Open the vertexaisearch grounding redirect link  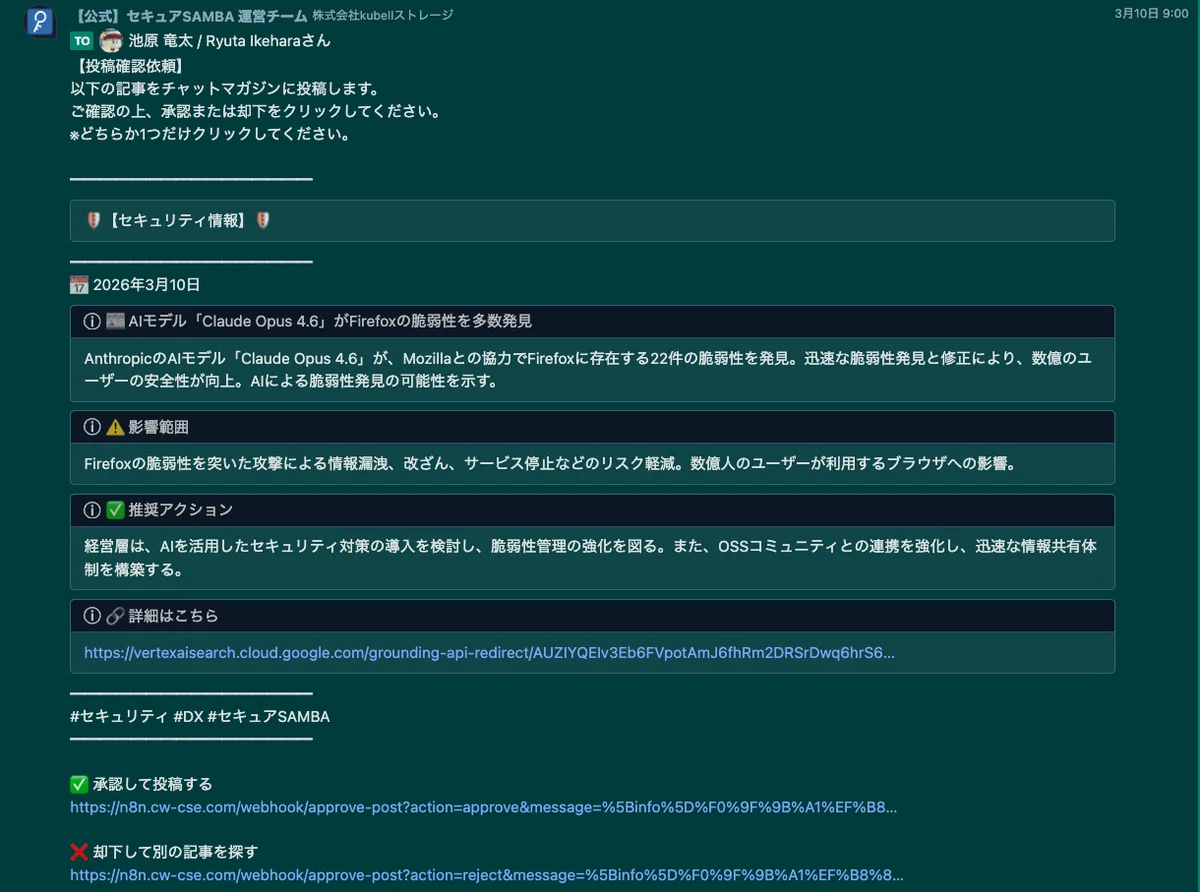point(489,653)
